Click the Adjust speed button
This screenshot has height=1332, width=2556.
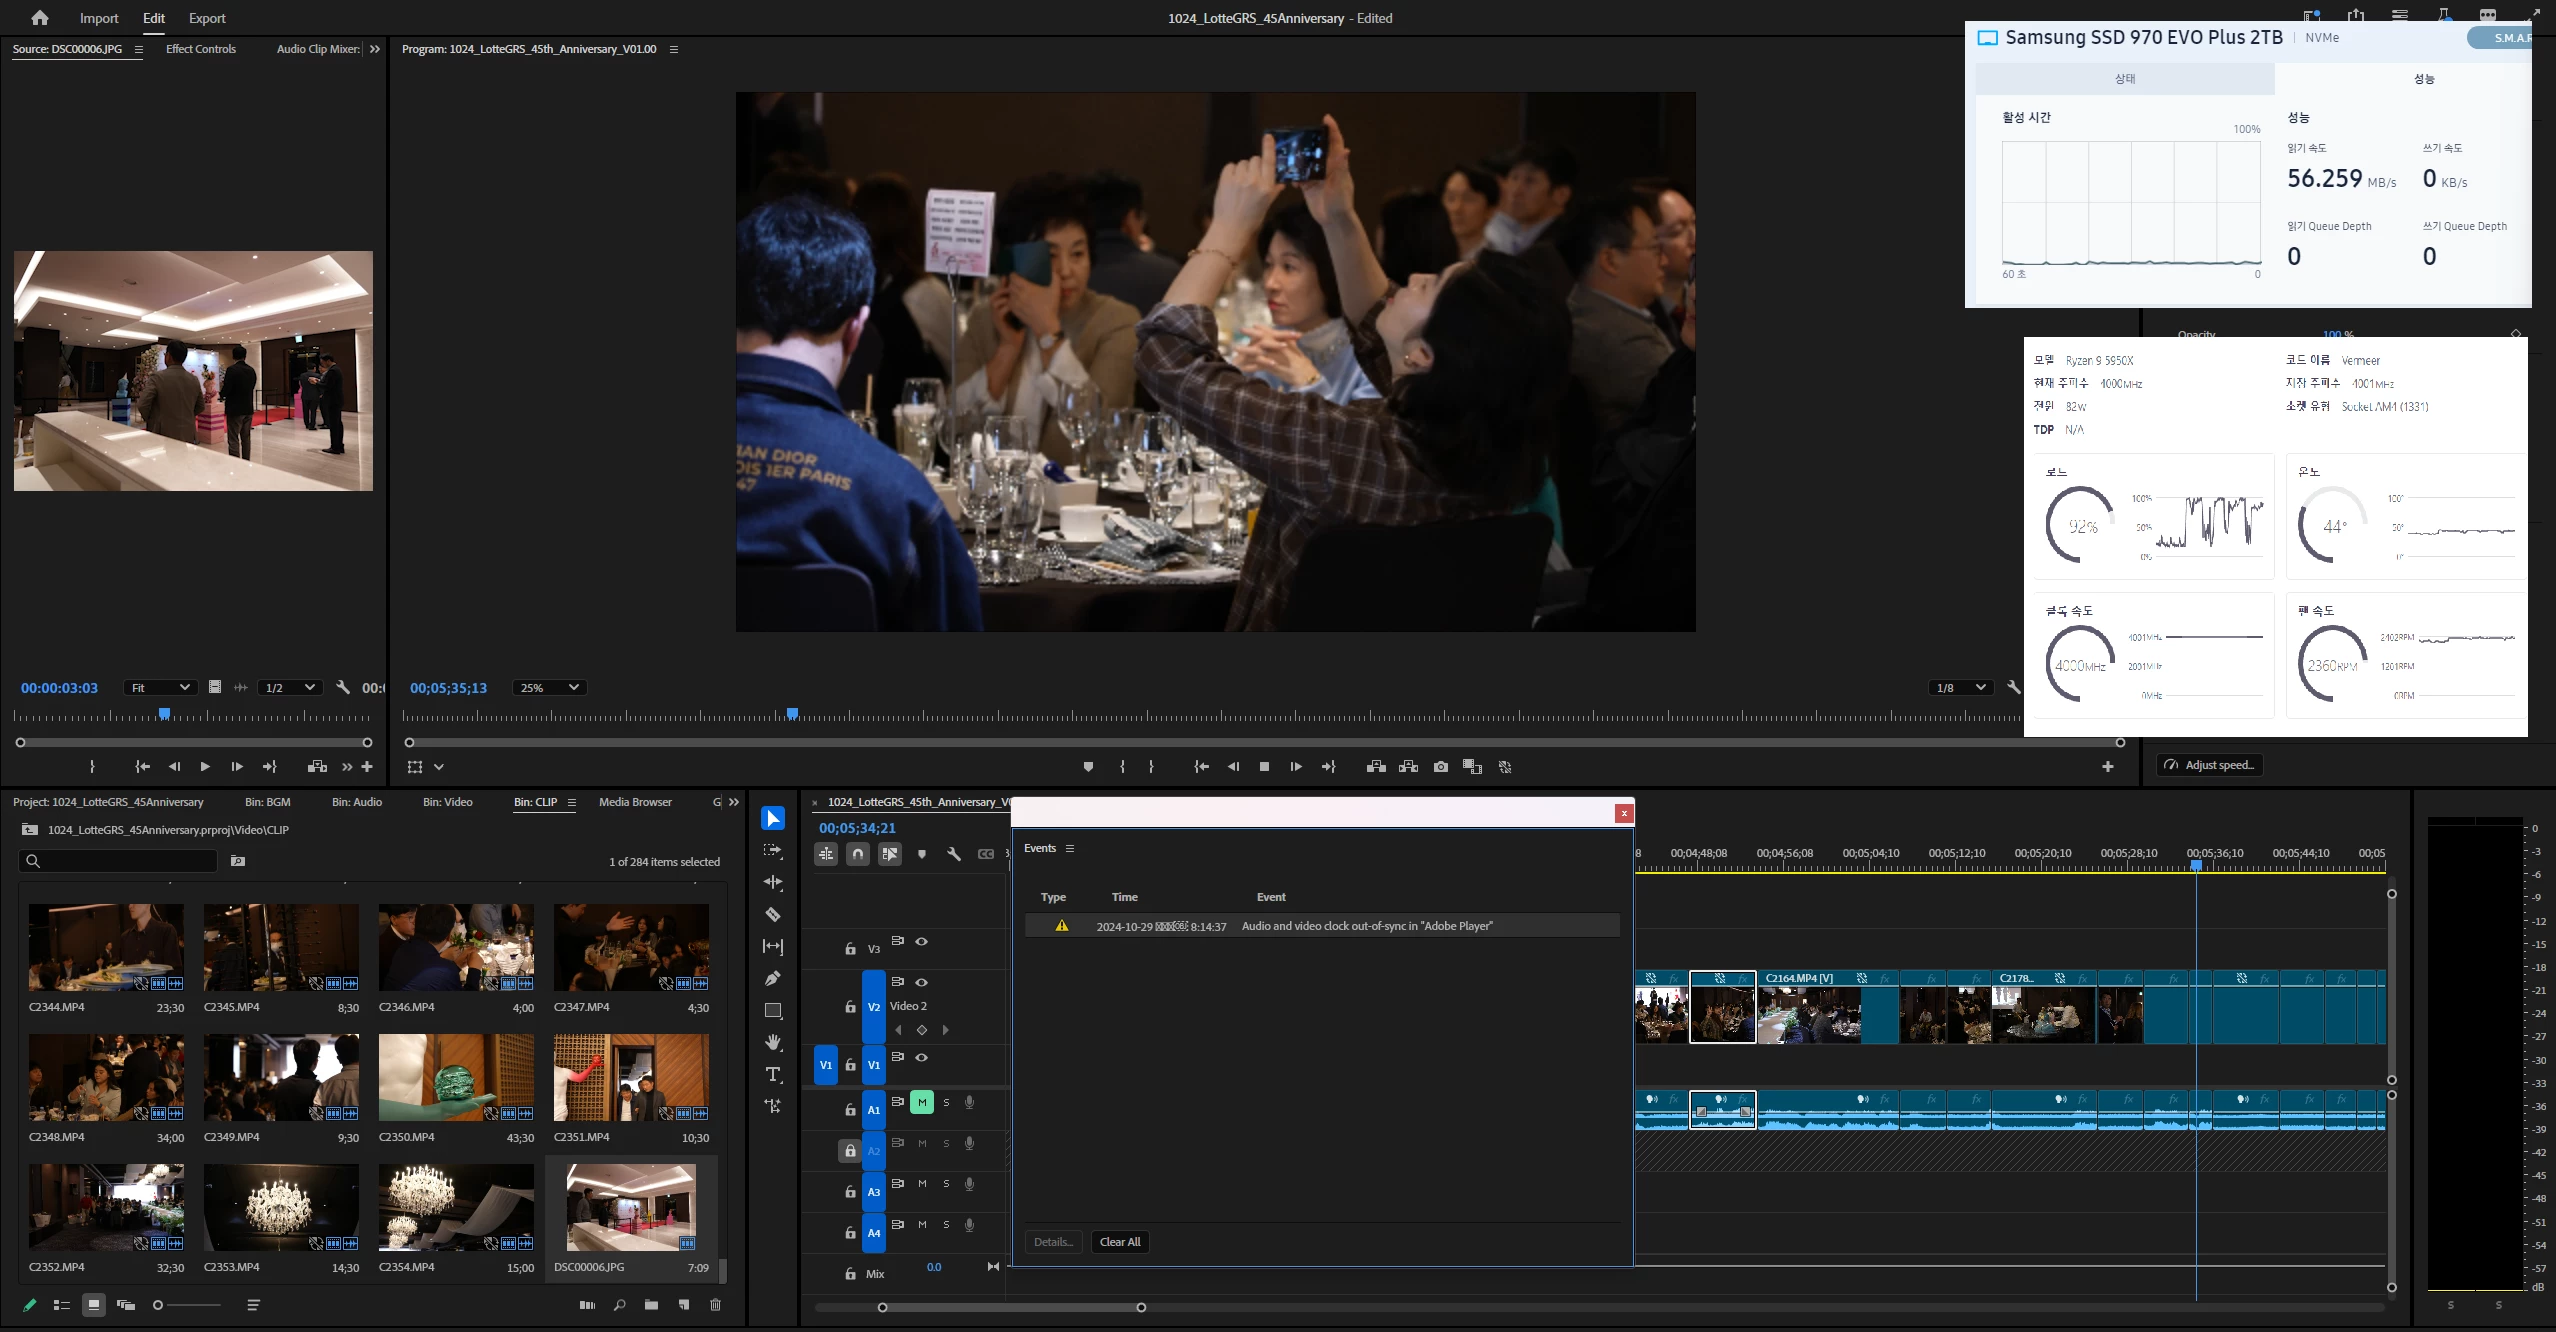pos(2209,765)
